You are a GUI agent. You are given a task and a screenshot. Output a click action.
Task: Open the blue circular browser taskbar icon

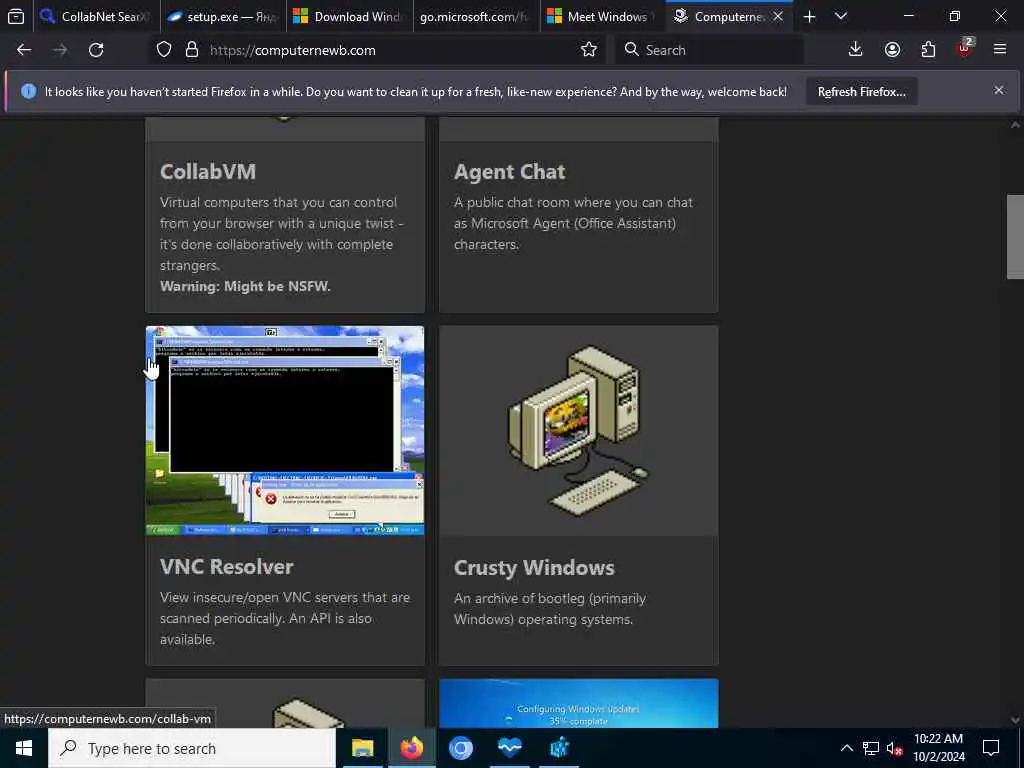point(460,748)
